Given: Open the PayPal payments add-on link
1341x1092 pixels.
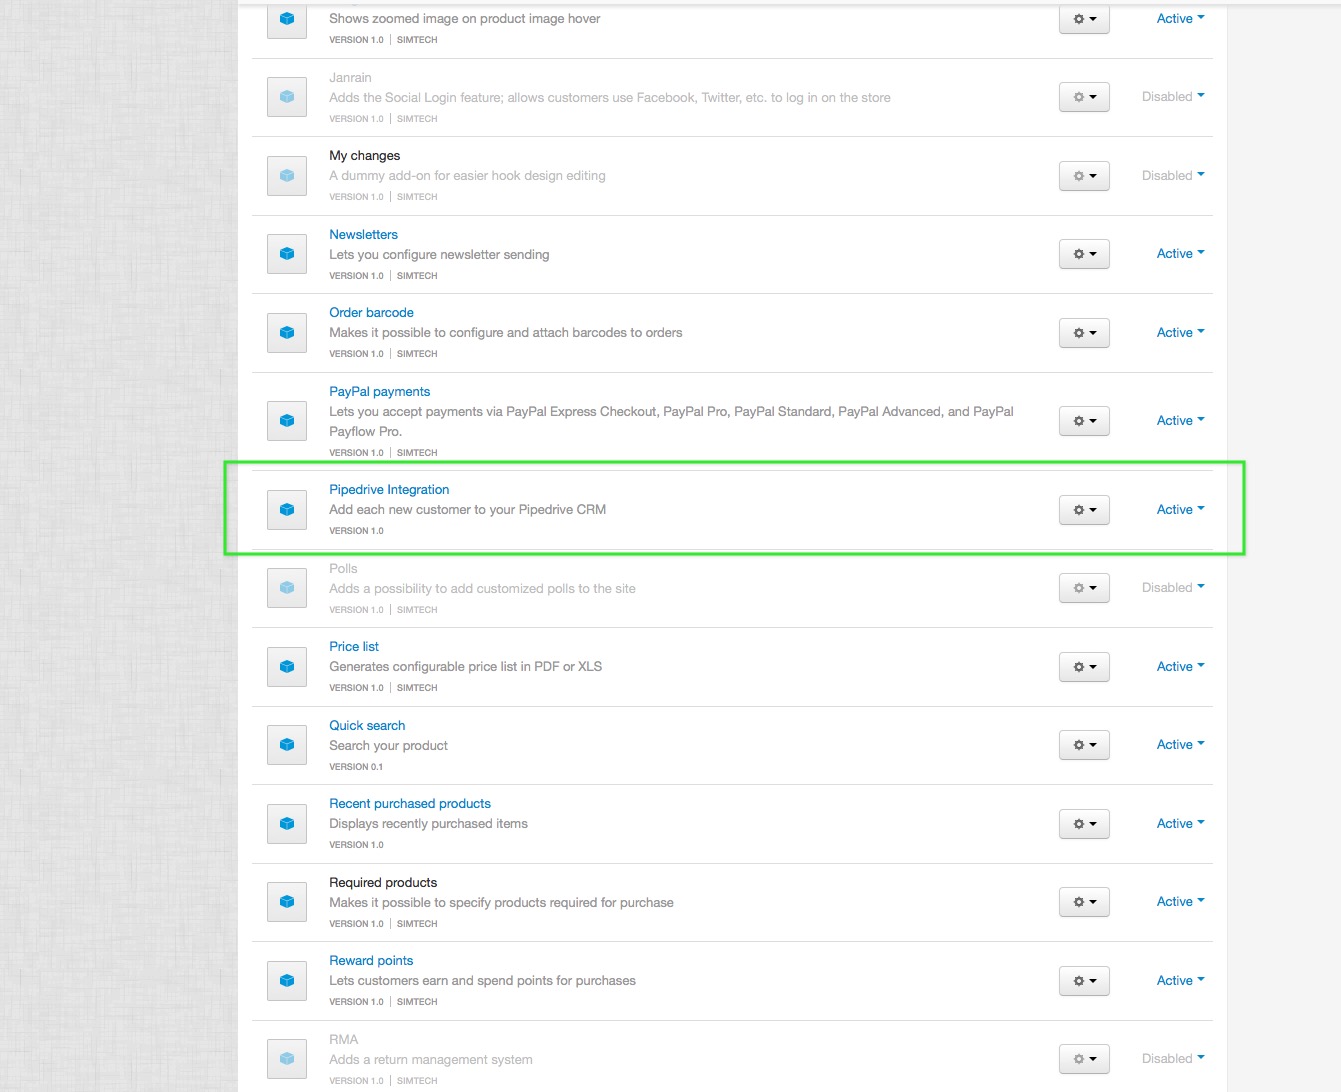Looking at the screenshot, I should coord(379,391).
